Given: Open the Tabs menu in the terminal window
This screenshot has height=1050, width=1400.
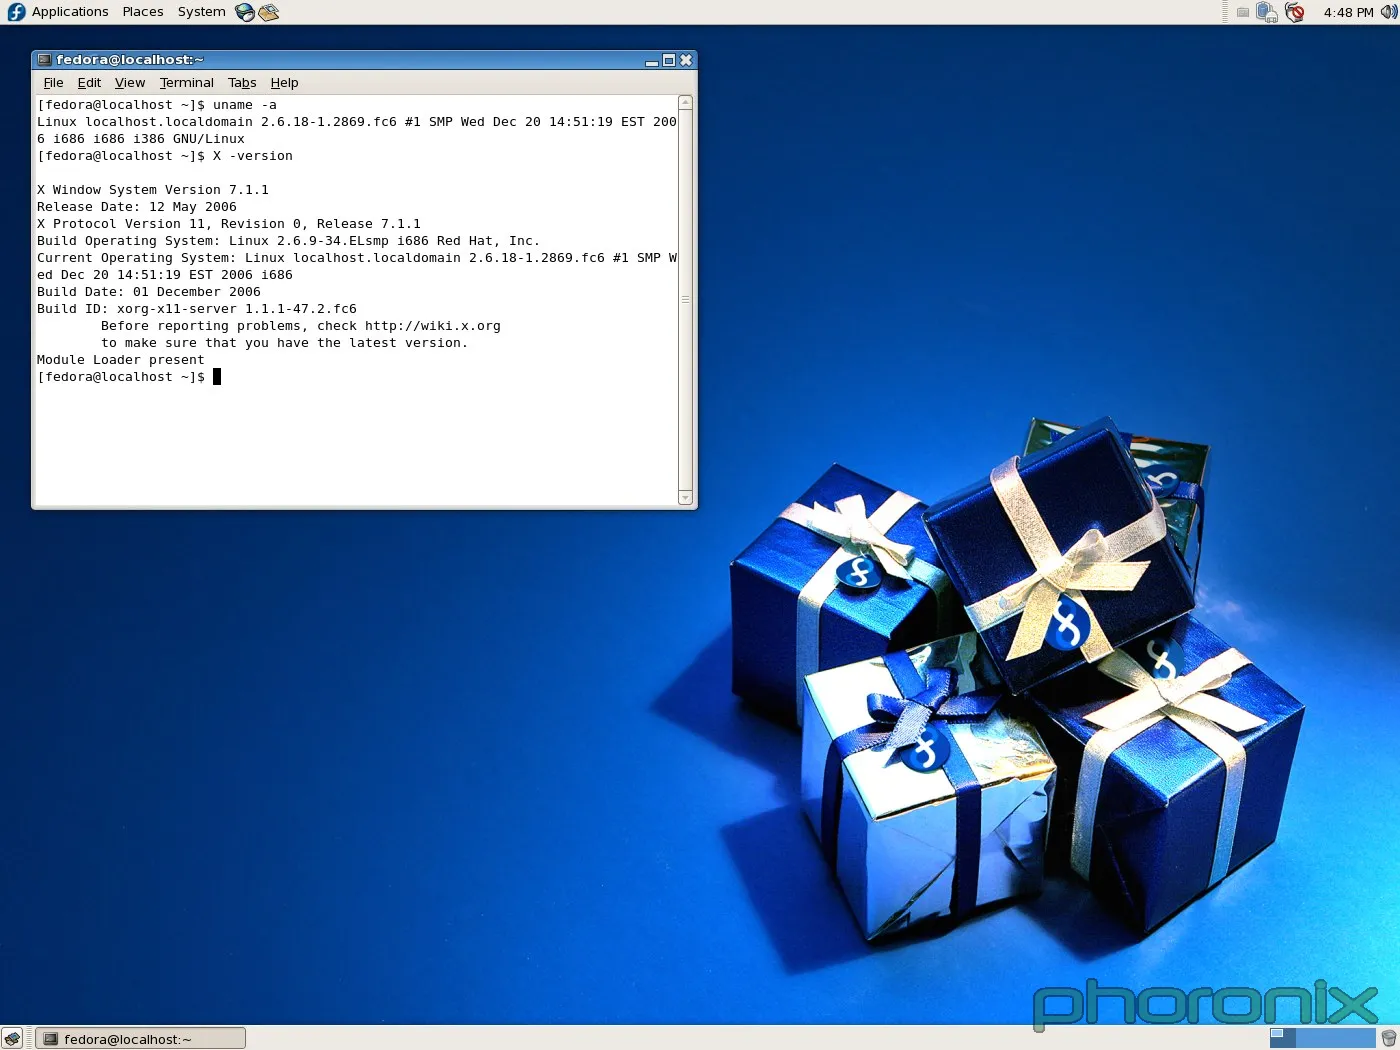Looking at the screenshot, I should click(x=242, y=83).
